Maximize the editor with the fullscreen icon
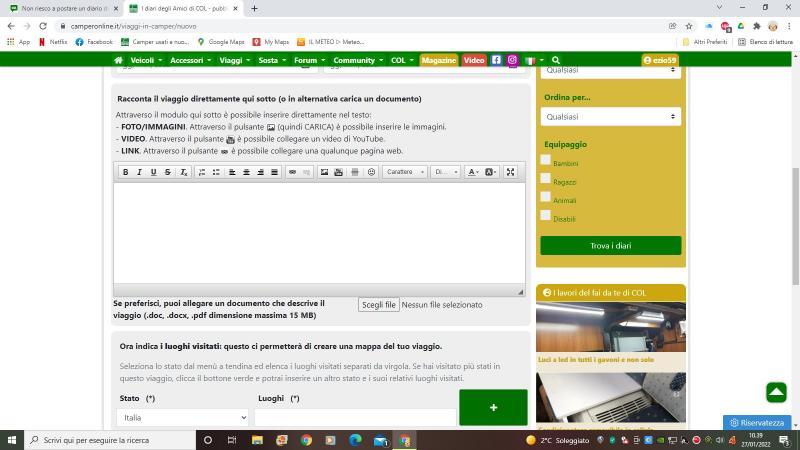Viewport: 800px width, 450px height. coord(510,172)
